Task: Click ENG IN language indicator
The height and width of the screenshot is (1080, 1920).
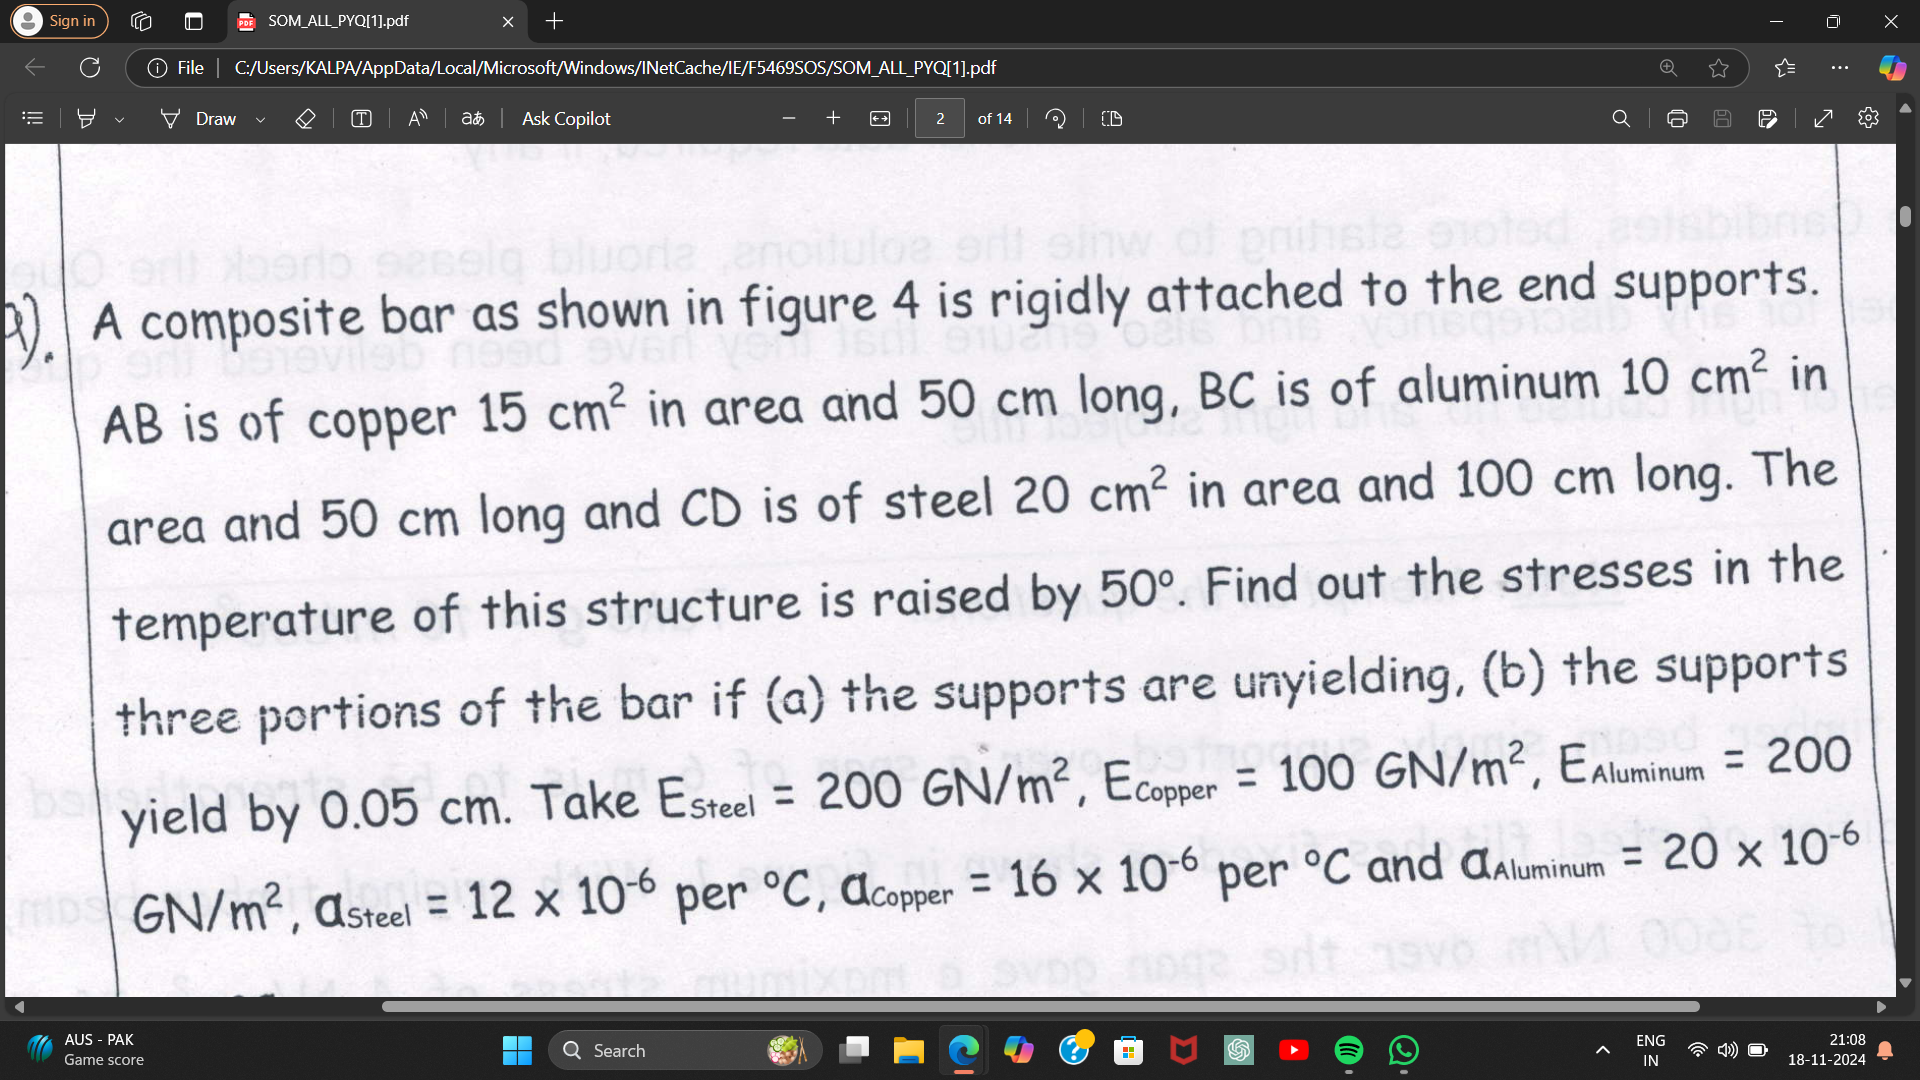Action: 1650,1050
